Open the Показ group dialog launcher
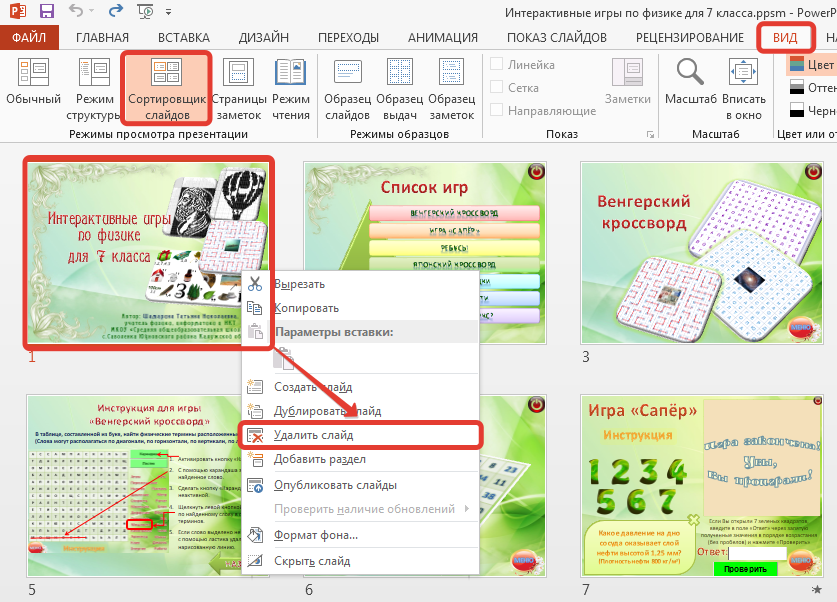The height and width of the screenshot is (602, 837). tap(651, 134)
